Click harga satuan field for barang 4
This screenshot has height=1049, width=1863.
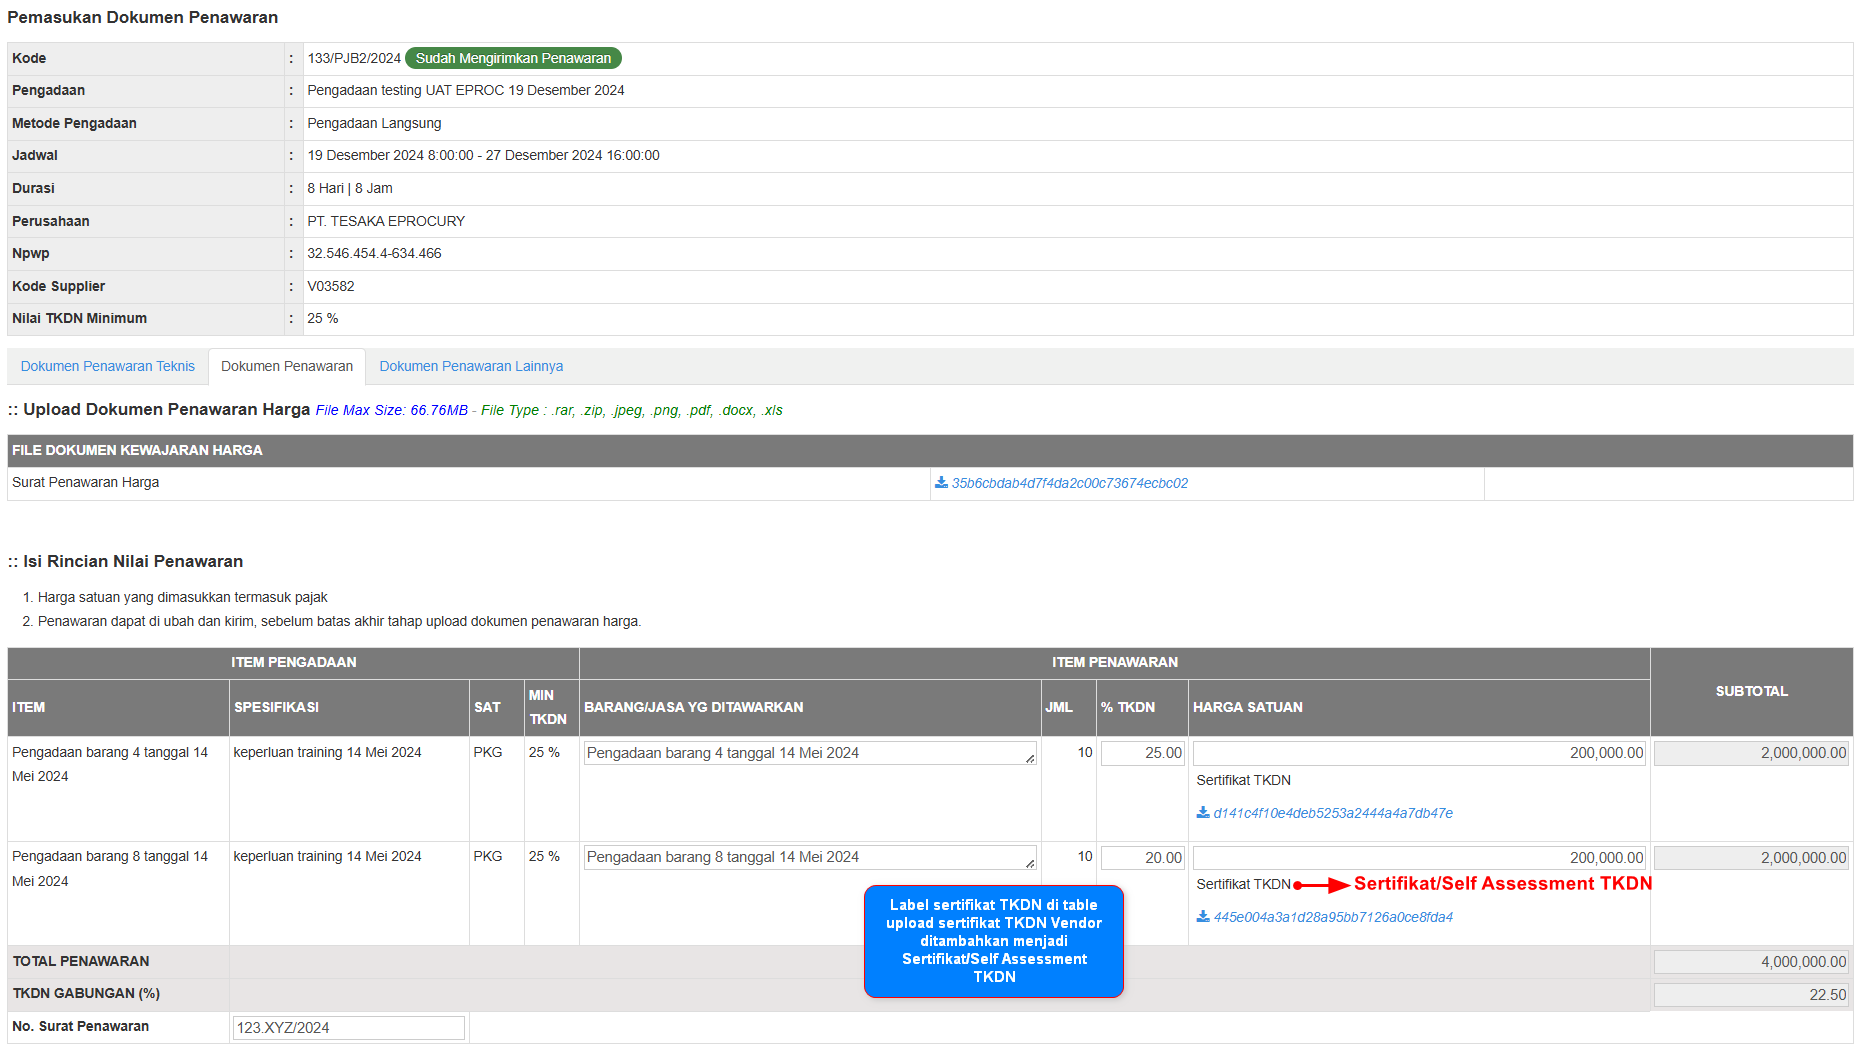coord(1418,753)
